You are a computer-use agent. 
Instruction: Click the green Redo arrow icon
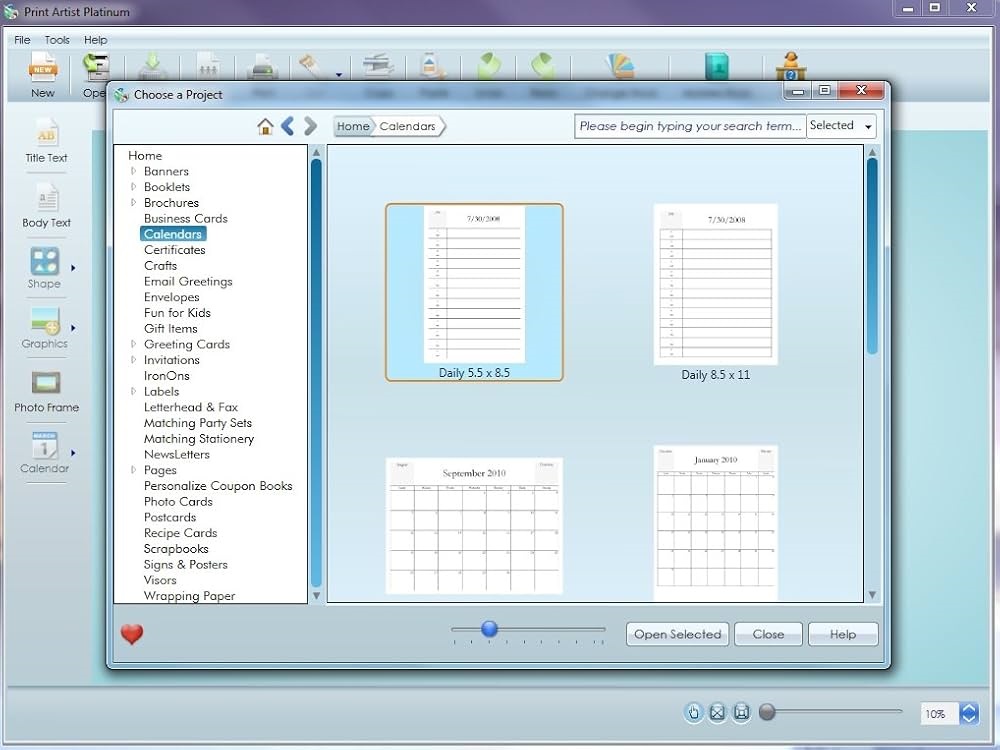click(543, 66)
